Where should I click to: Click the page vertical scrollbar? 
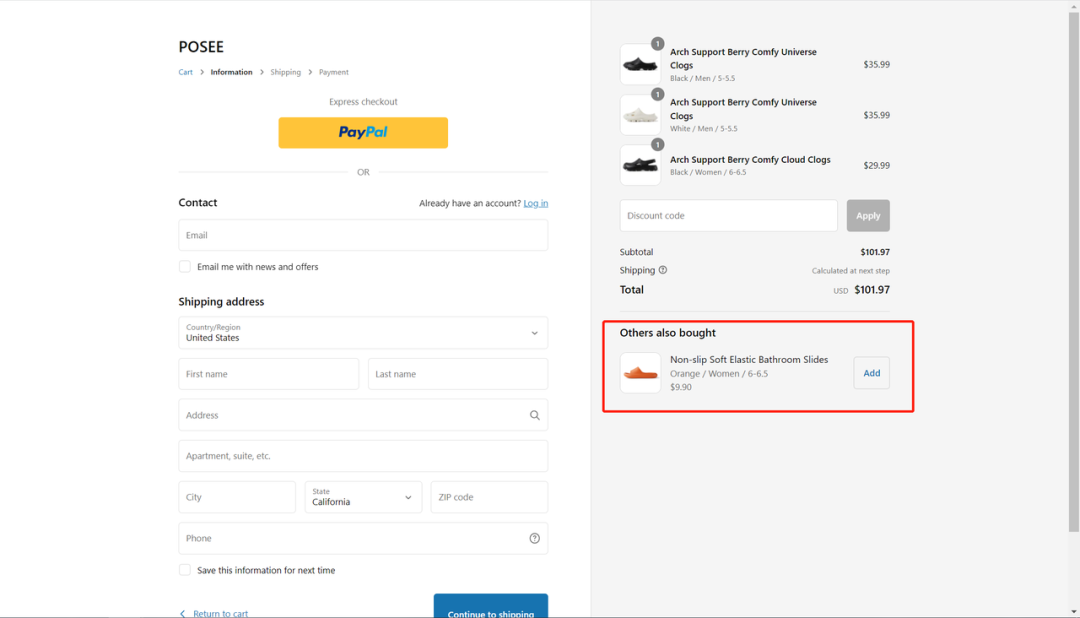click(x=1074, y=272)
